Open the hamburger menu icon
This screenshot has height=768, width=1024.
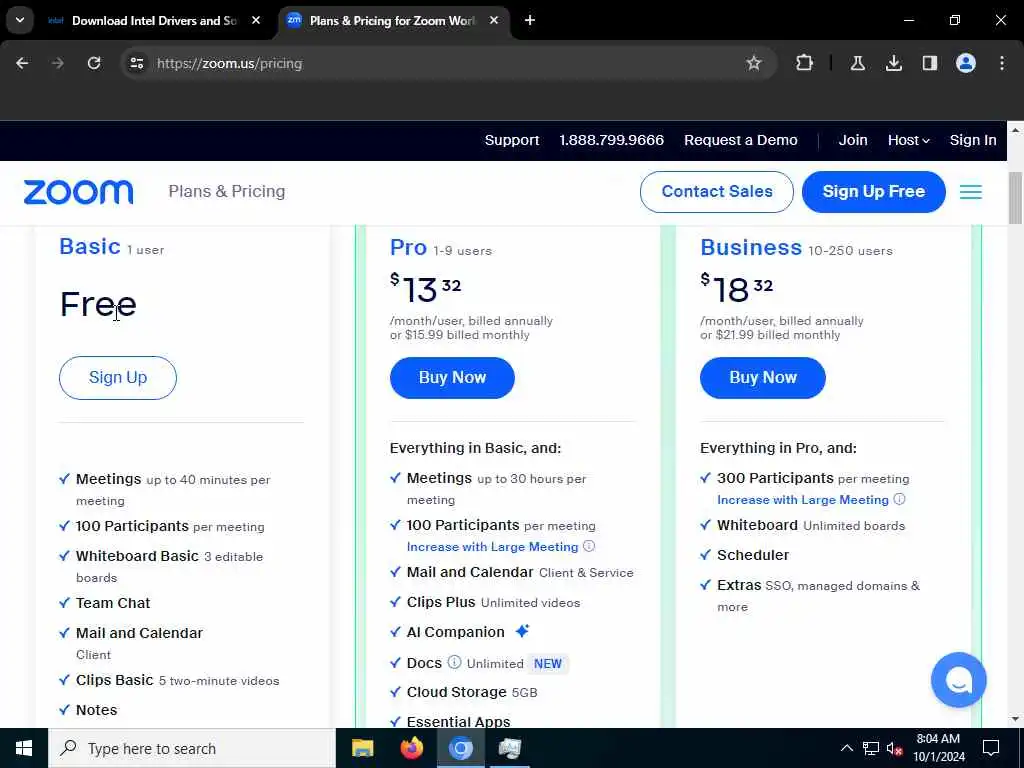click(x=970, y=192)
